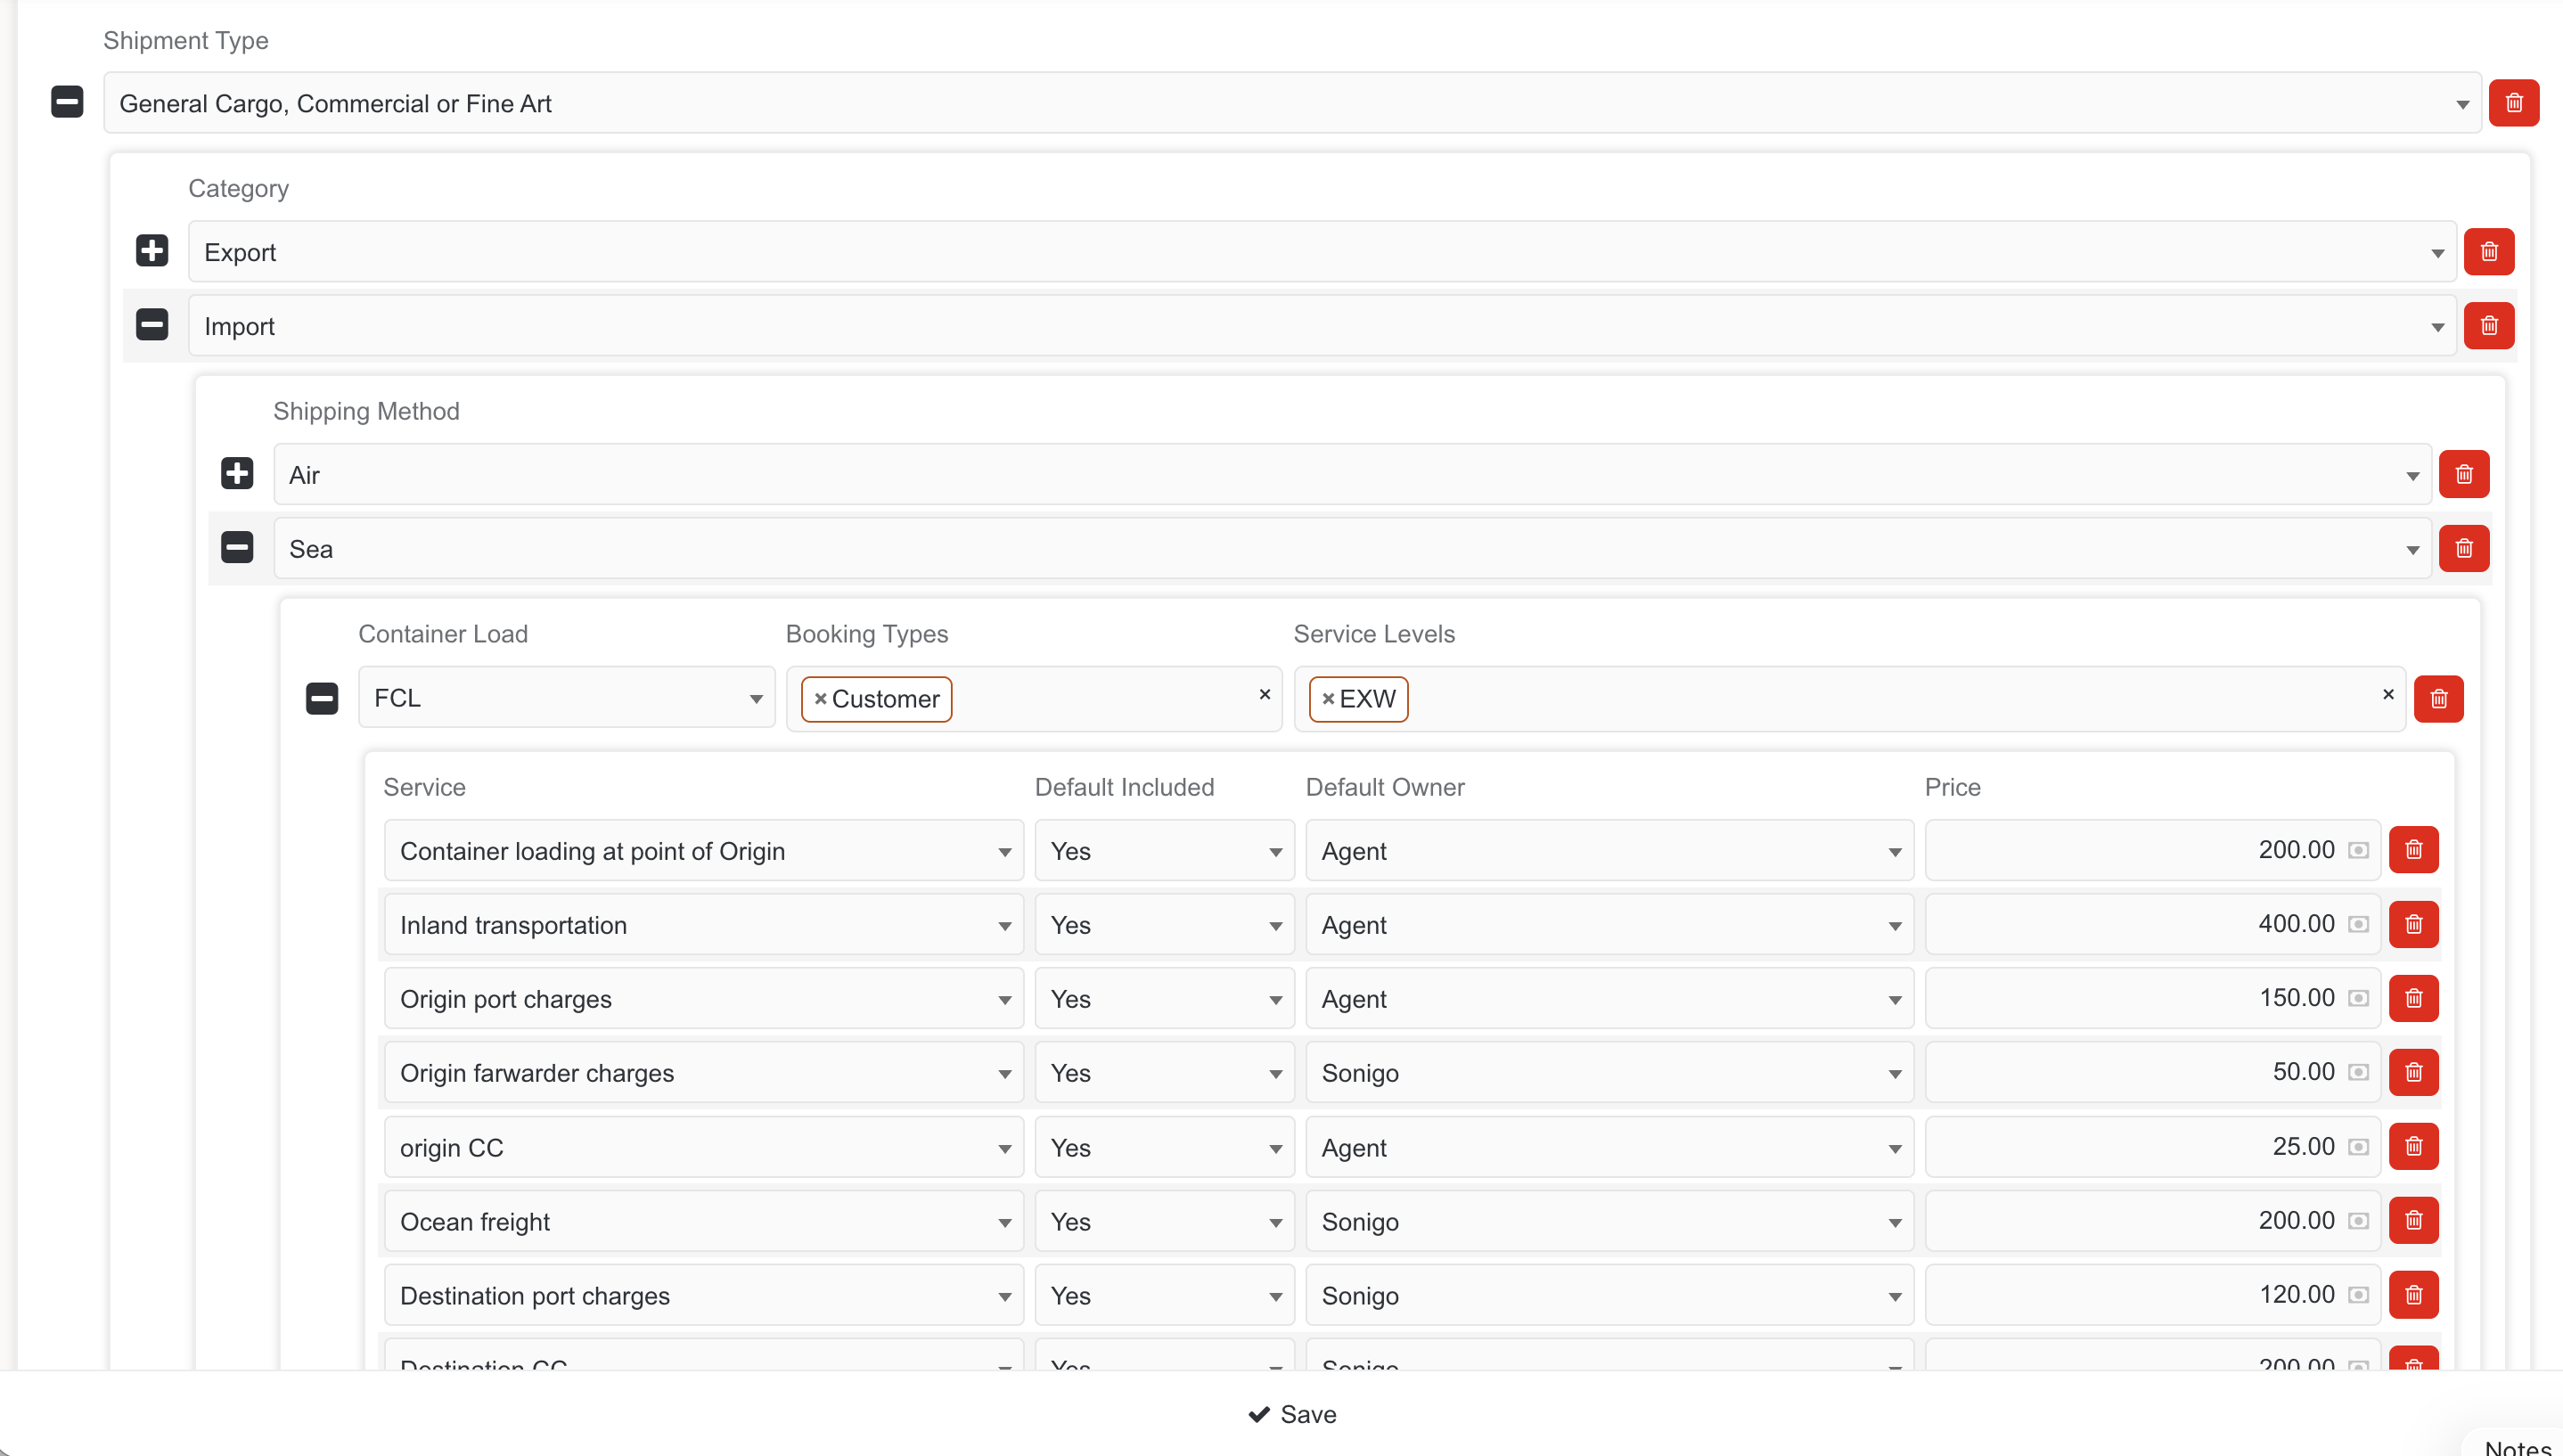2563x1456 pixels.
Task: Delete the Sea shipping method row
Action: [x=2463, y=548]
